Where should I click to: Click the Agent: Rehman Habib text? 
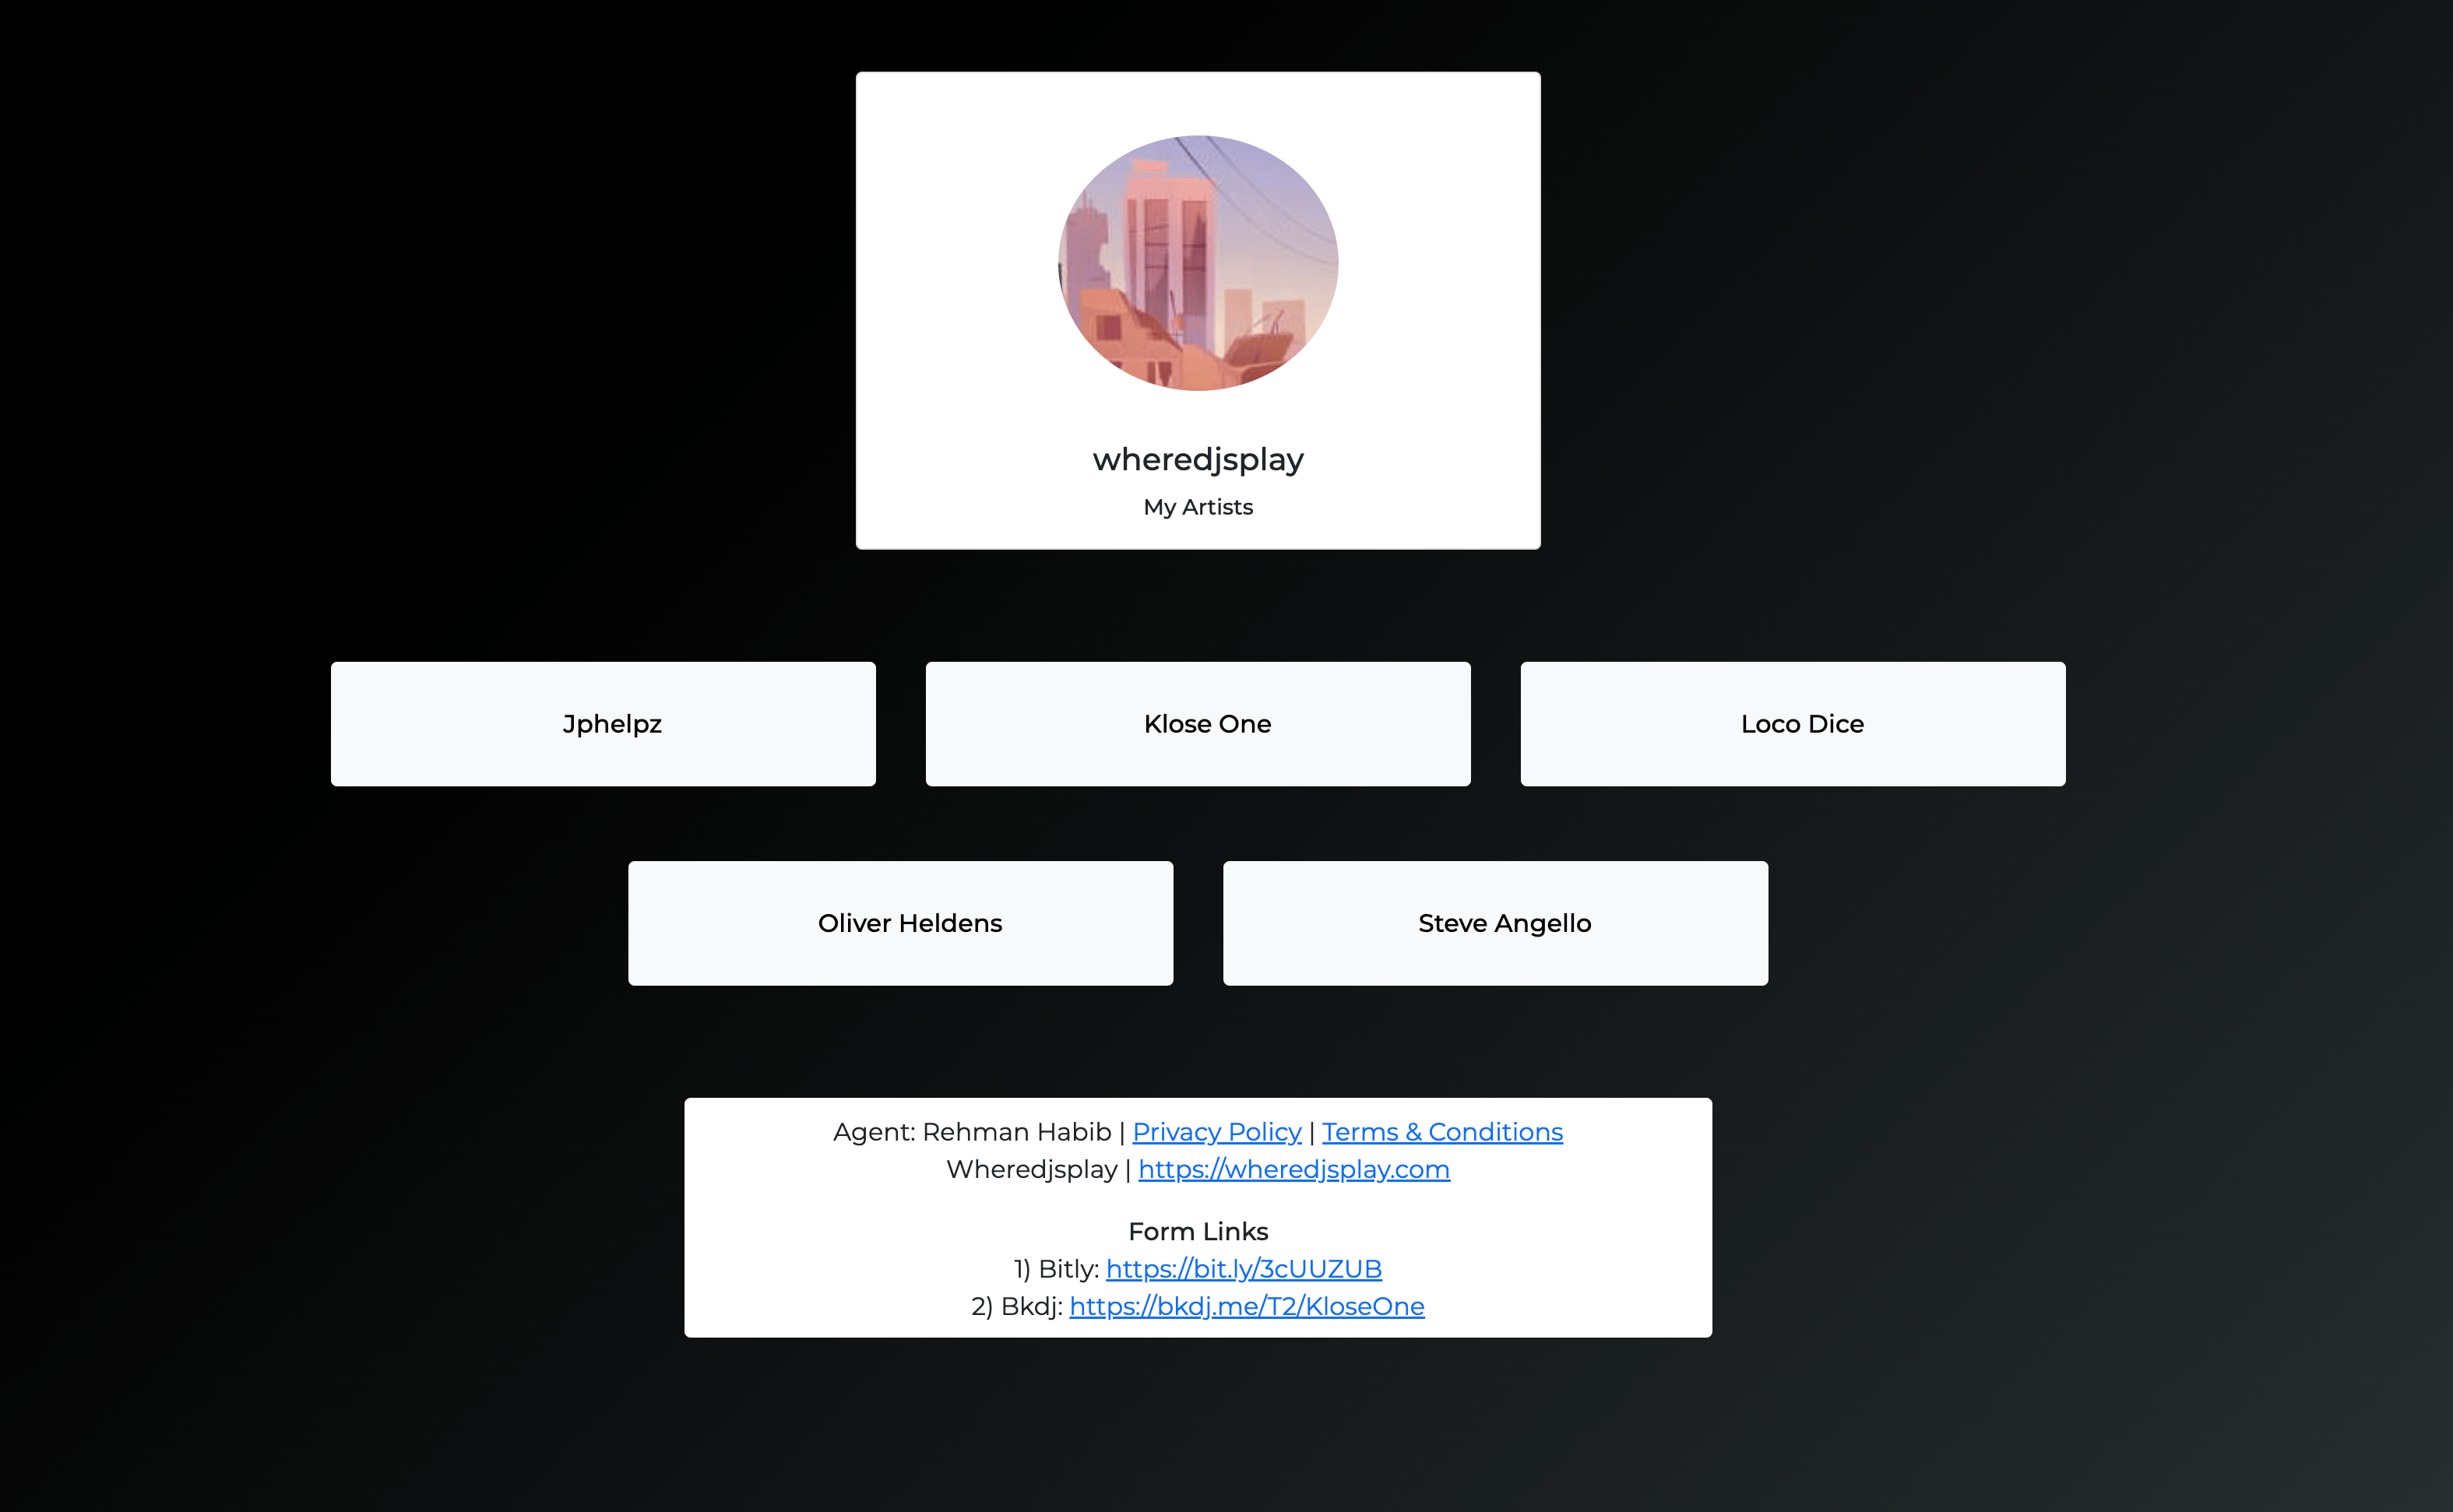click(972, 1132)
